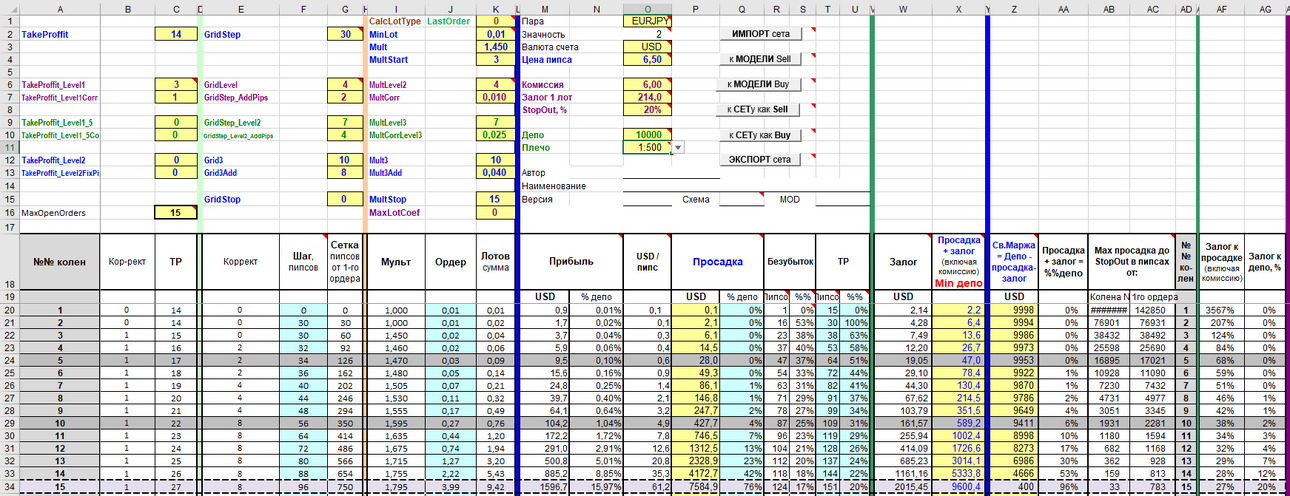
Task: Select the MaxOpenOrders value cell 15
Action: click(176, 212)
